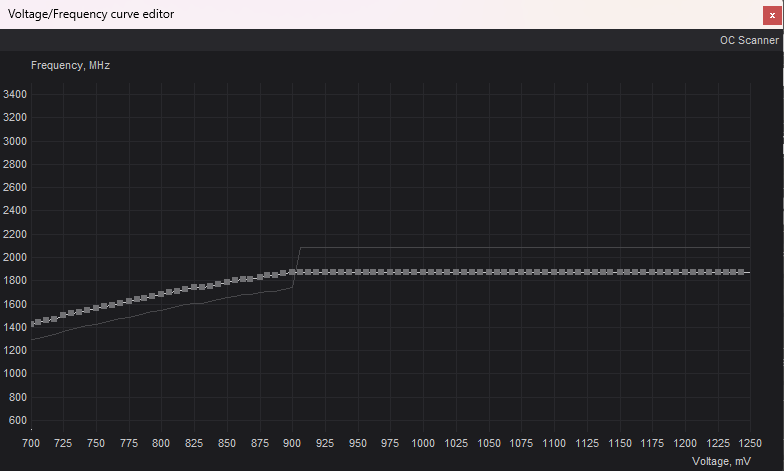Screen dimensions: 784x471
Task: Click the OC Scanner button
Action: [748, 41]
